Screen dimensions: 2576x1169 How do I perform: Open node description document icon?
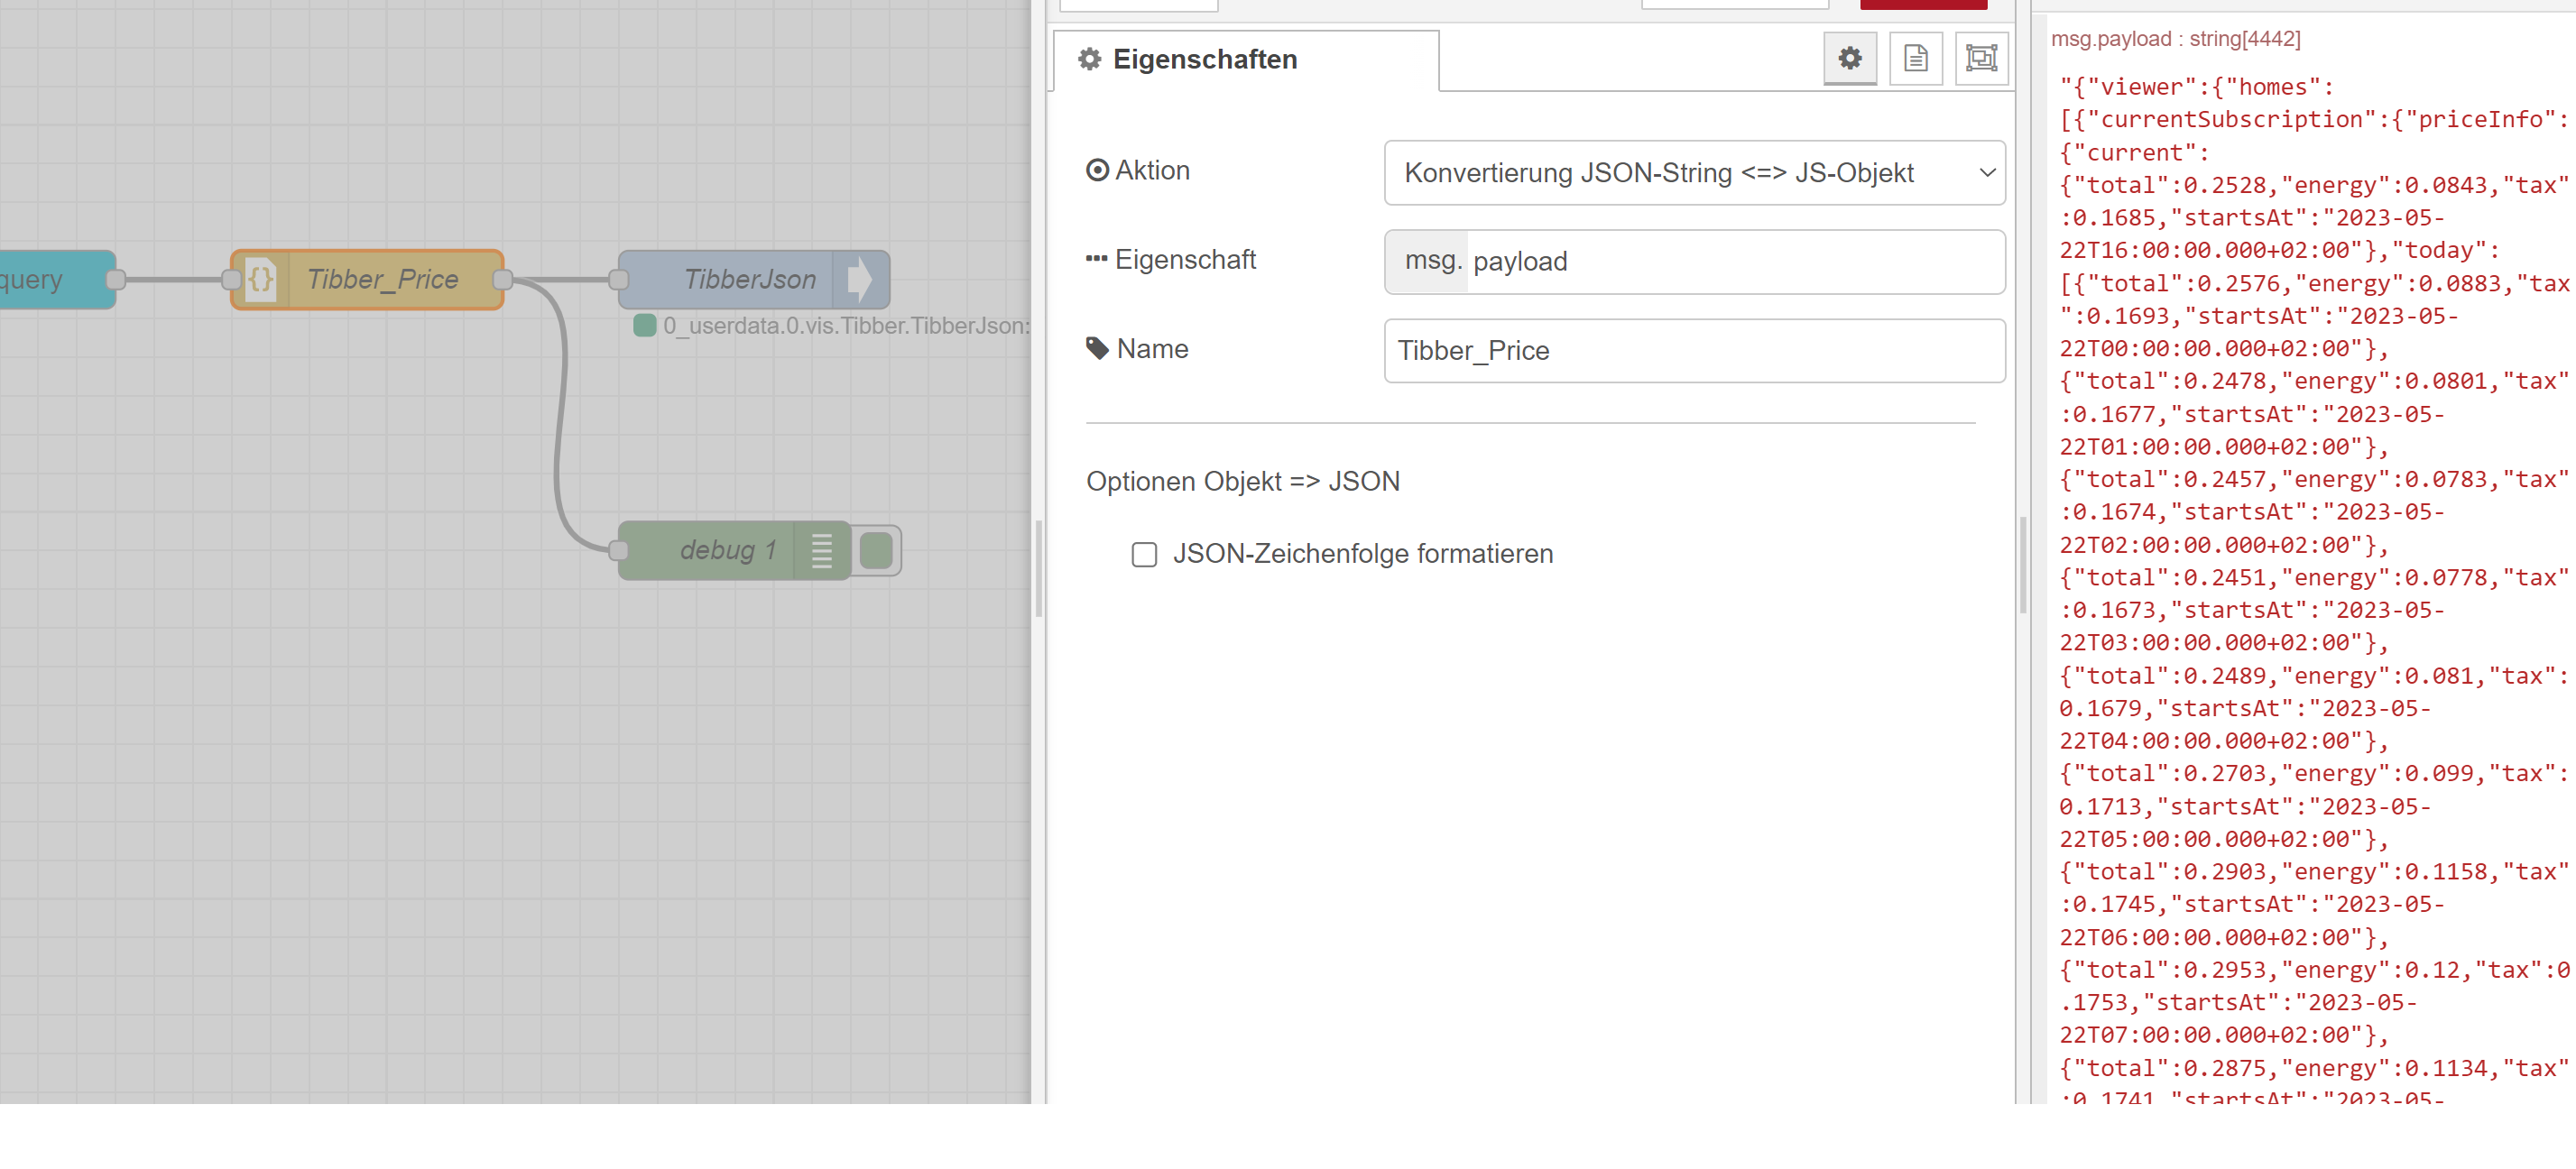point(1915,58)
